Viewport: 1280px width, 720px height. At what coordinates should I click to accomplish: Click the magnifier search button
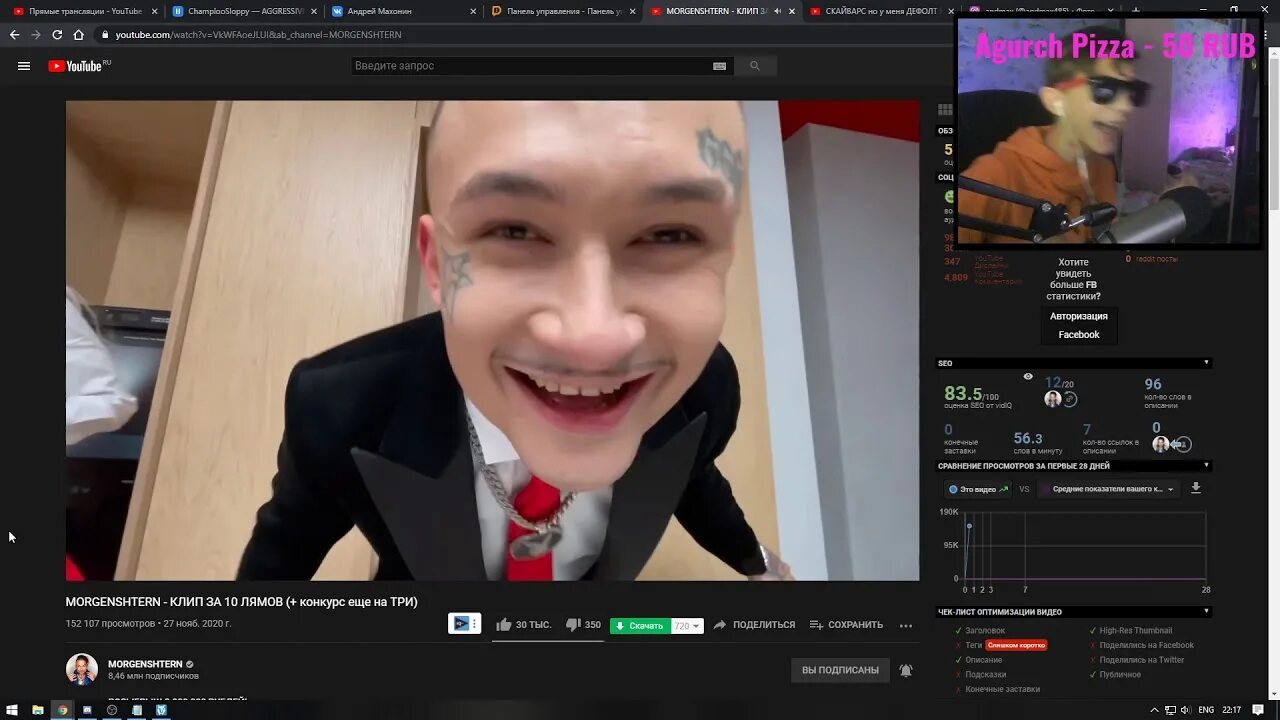coord(755,66)
